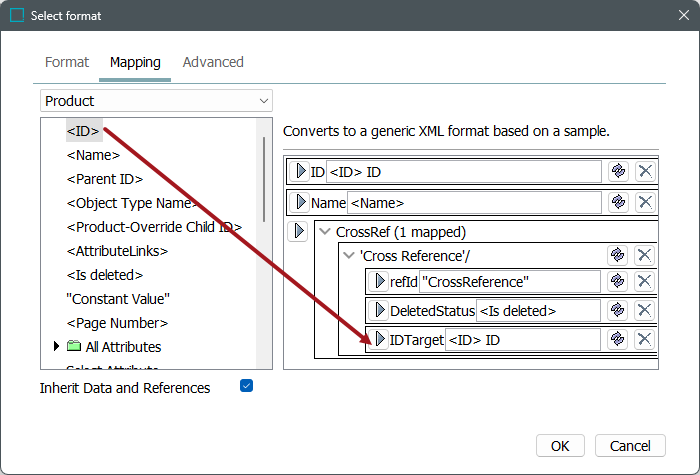Remove the DeletedStatus mapping row
Viewport: 700px width, 475px height.
(646, 310)
